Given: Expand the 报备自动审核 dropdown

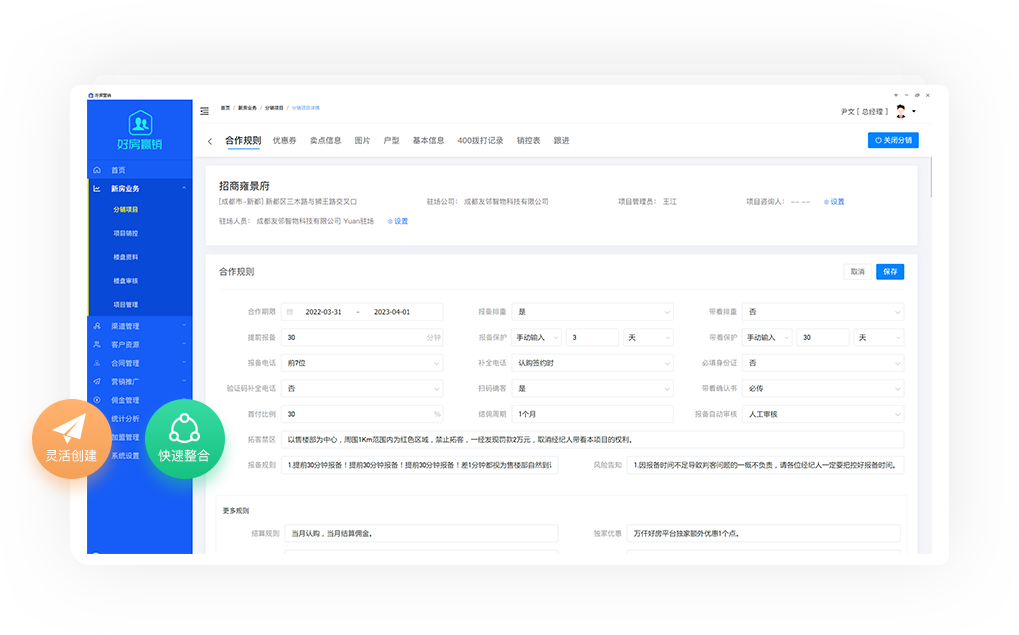Looking at the screenshot, I should pos(823,414).
